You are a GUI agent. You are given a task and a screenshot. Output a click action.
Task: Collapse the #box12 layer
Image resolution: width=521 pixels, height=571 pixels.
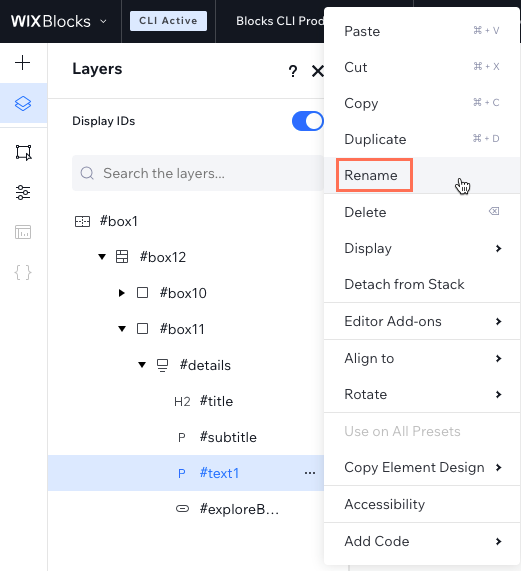102,257
